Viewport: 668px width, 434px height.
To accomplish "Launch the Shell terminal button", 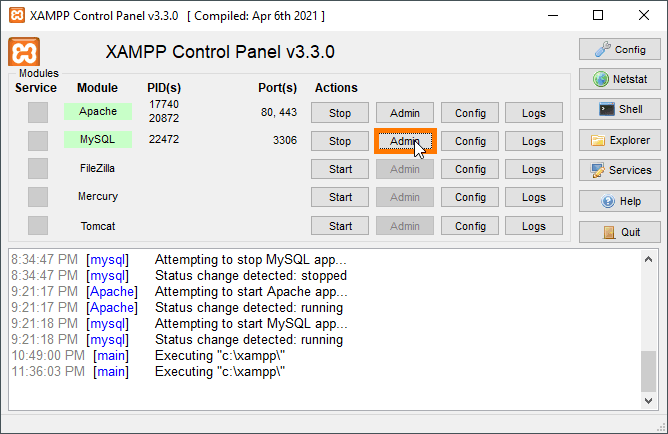I will (x=619, y=109).
